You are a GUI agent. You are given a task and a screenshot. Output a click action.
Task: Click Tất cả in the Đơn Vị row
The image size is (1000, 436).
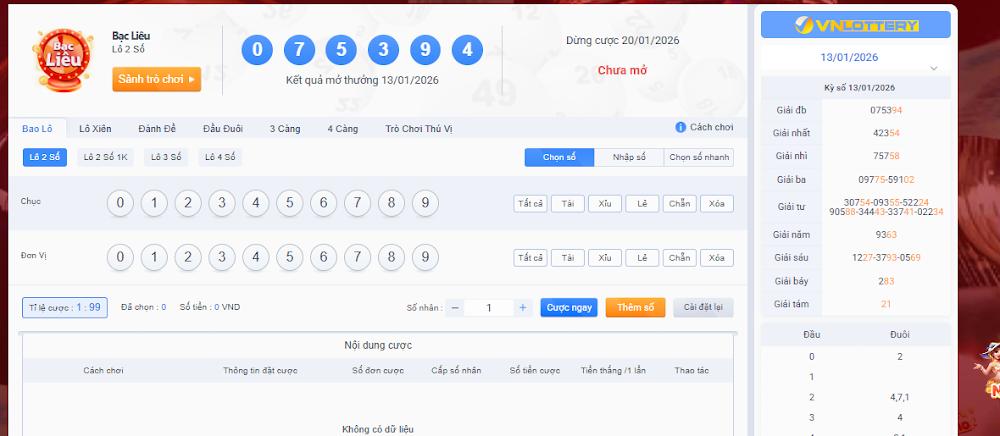(x=530, y=258)
